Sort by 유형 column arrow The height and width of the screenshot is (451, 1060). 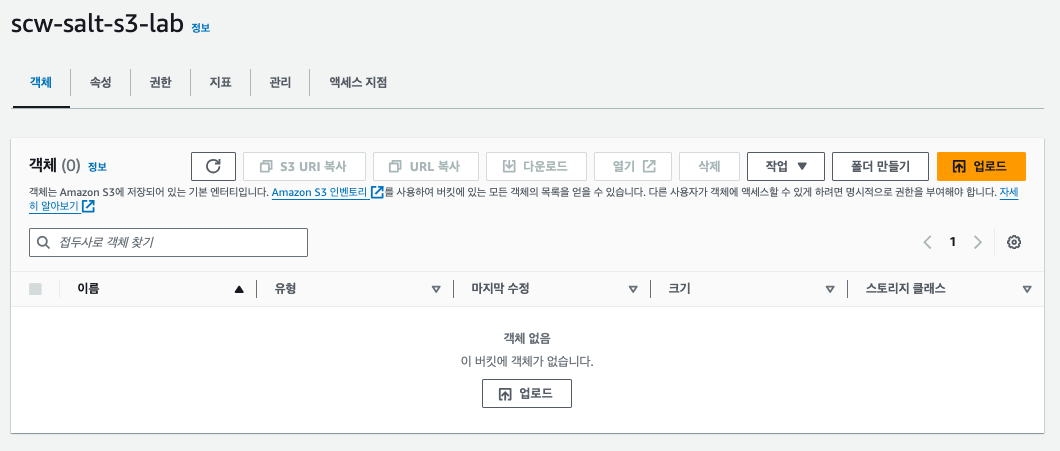[x=436, y=289]
